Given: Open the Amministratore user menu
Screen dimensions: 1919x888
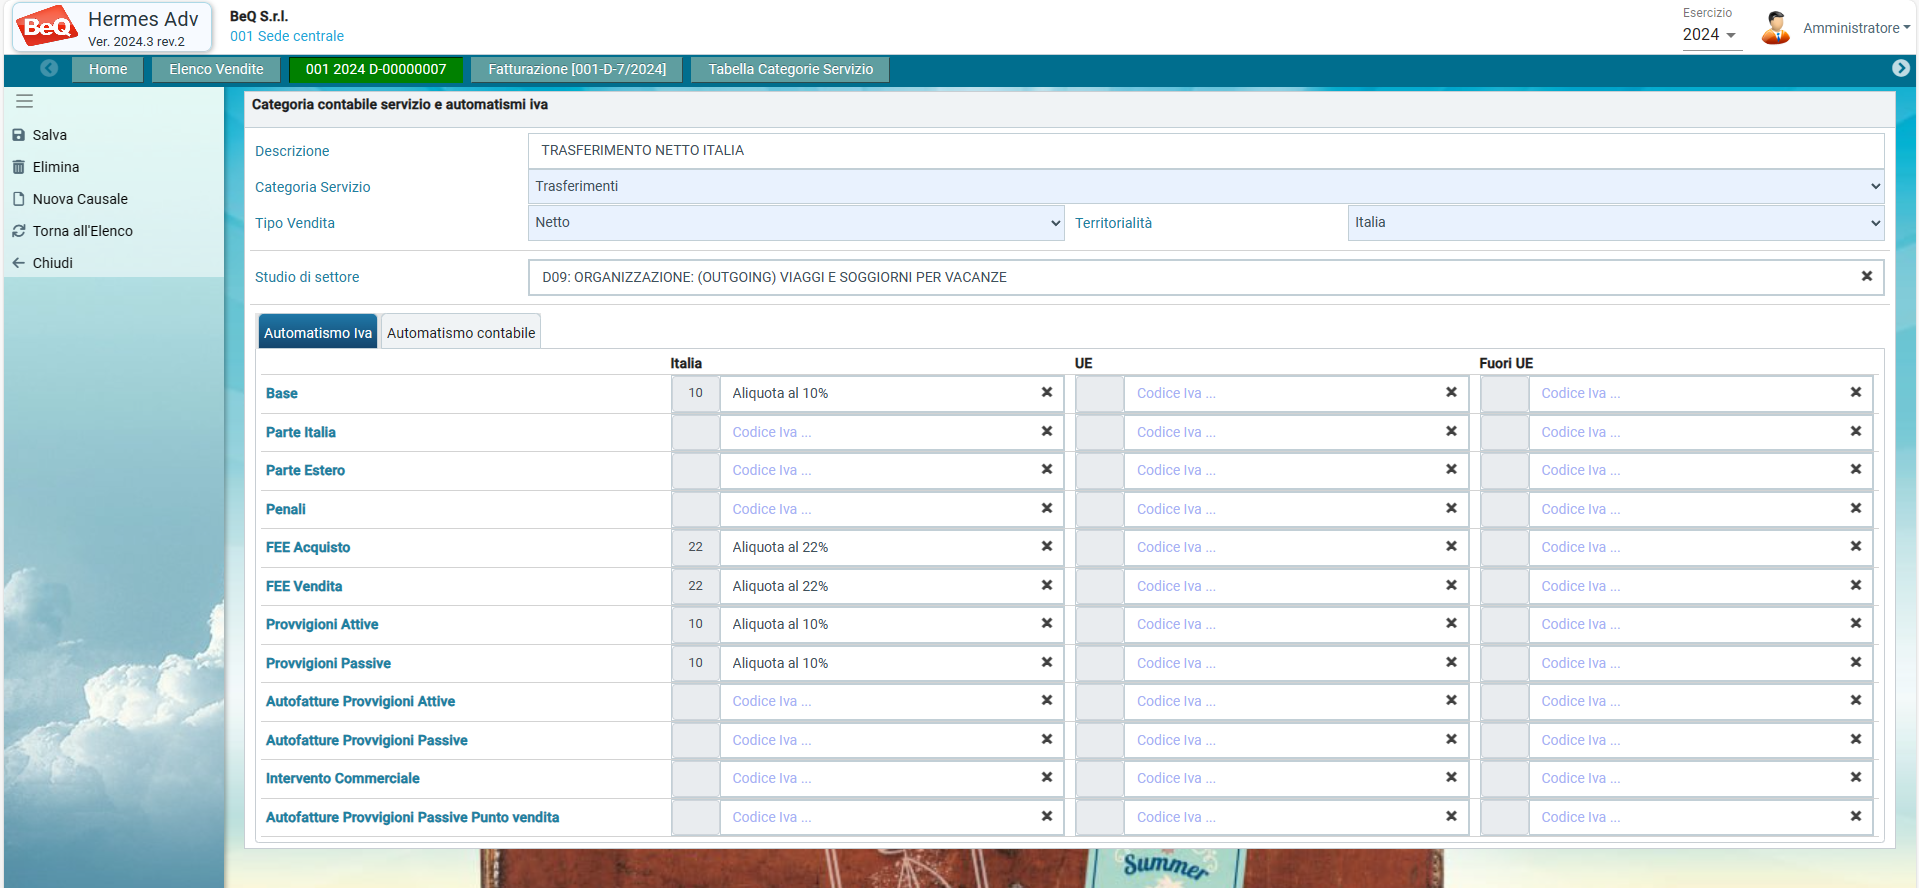Looking at the screenshot, I should point(1855,28).
